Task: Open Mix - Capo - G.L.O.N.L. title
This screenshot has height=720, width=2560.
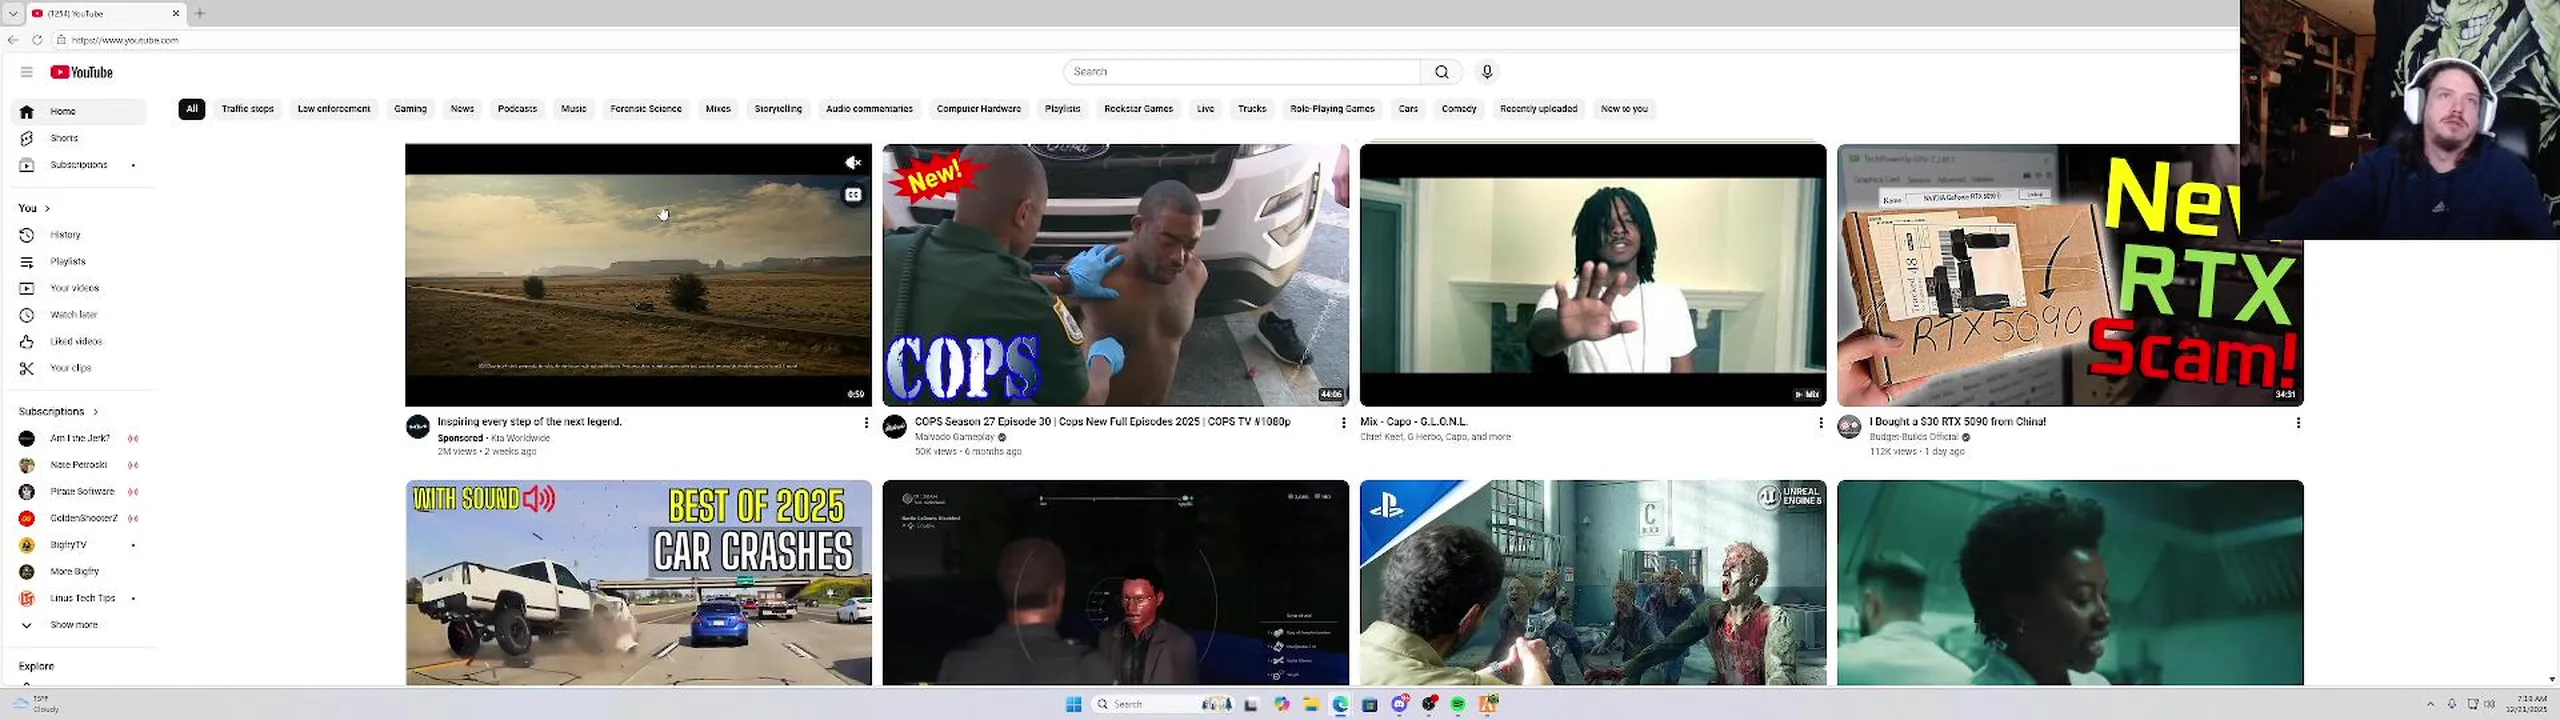Action: click(x=1414, y=422)
